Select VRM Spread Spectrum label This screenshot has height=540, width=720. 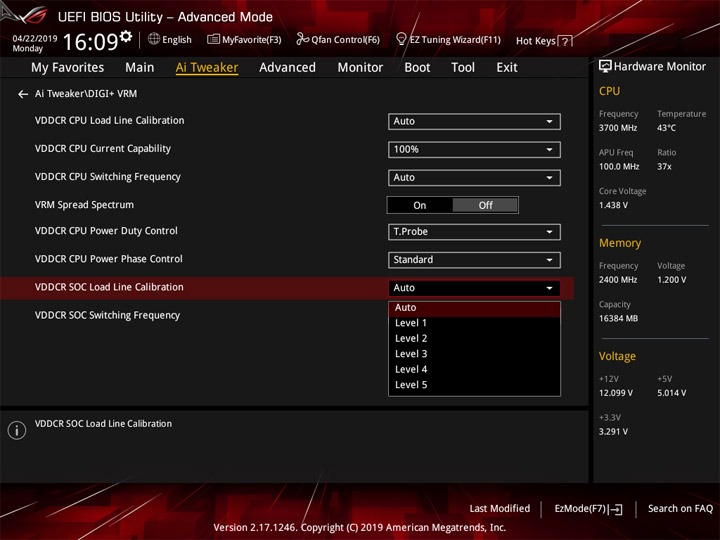(84, 205)
